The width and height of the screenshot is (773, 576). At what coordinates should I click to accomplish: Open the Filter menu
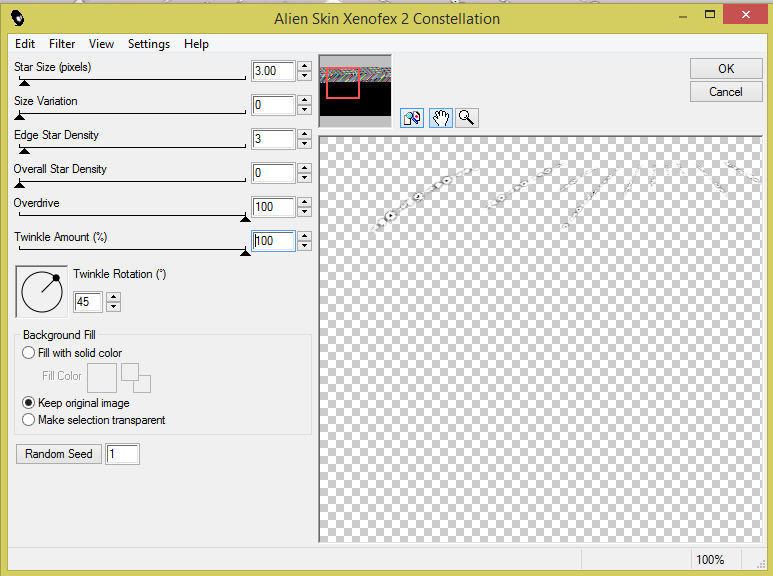tap(62, 44)
